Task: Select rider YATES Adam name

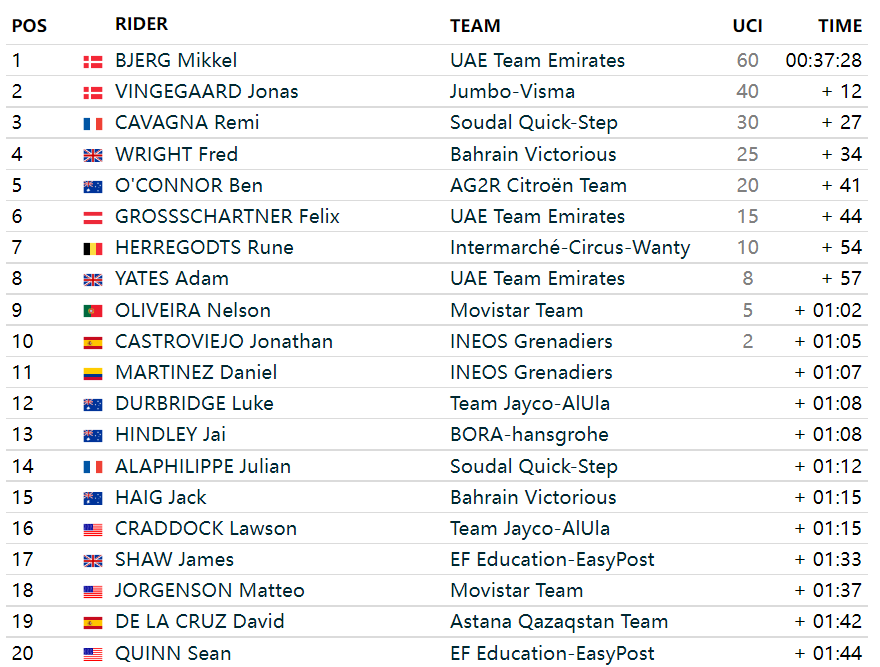Action: [x=172, y=278]
